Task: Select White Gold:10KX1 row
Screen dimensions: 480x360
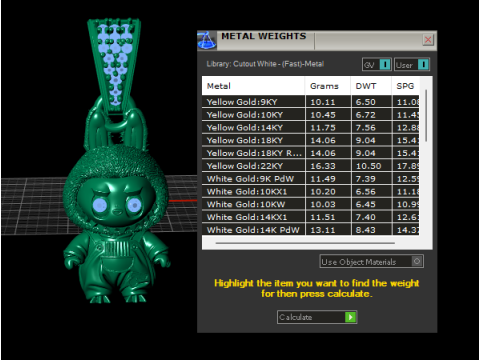Action: click(x=311, y=191)
